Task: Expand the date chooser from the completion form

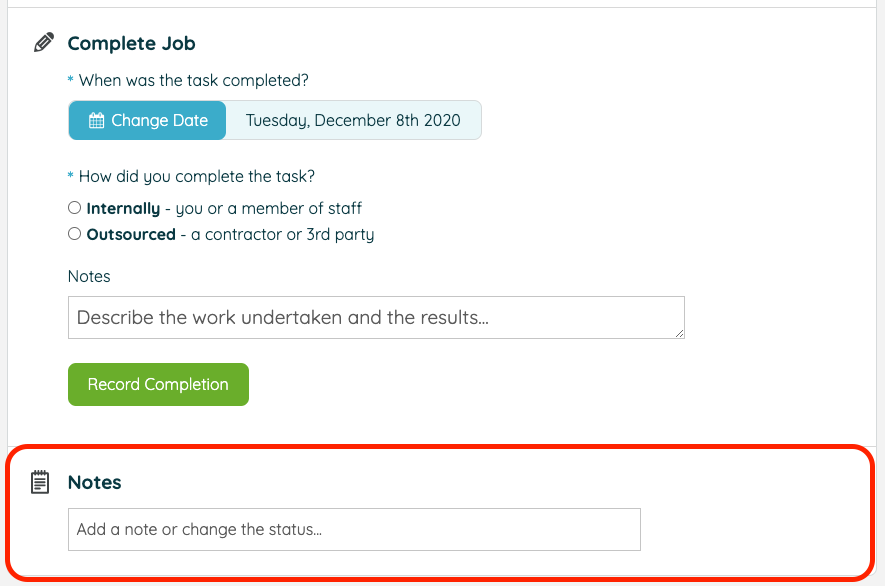Action: point(147,119)
